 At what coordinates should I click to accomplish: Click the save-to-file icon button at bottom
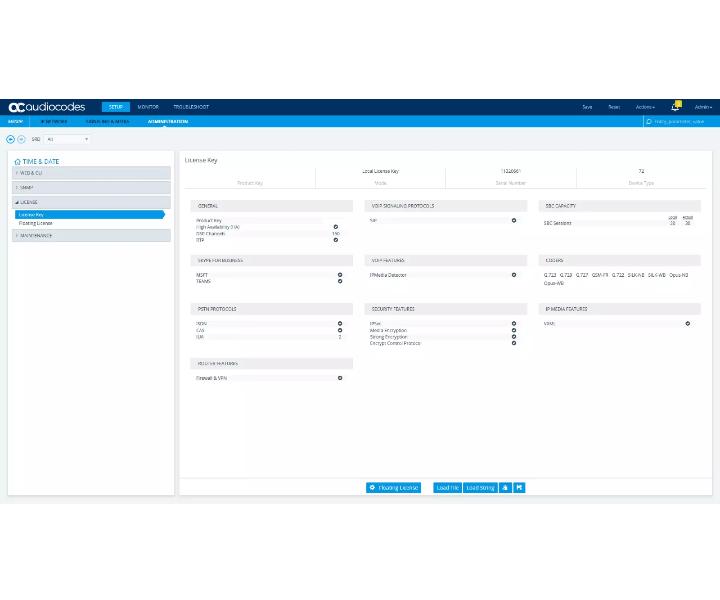pos(519,488)
